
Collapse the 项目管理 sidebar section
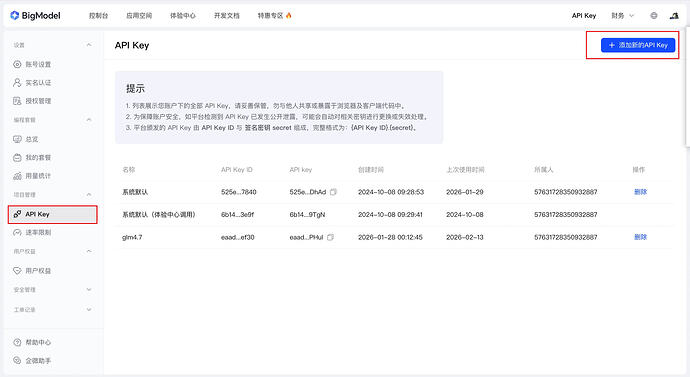coord(89,194)
